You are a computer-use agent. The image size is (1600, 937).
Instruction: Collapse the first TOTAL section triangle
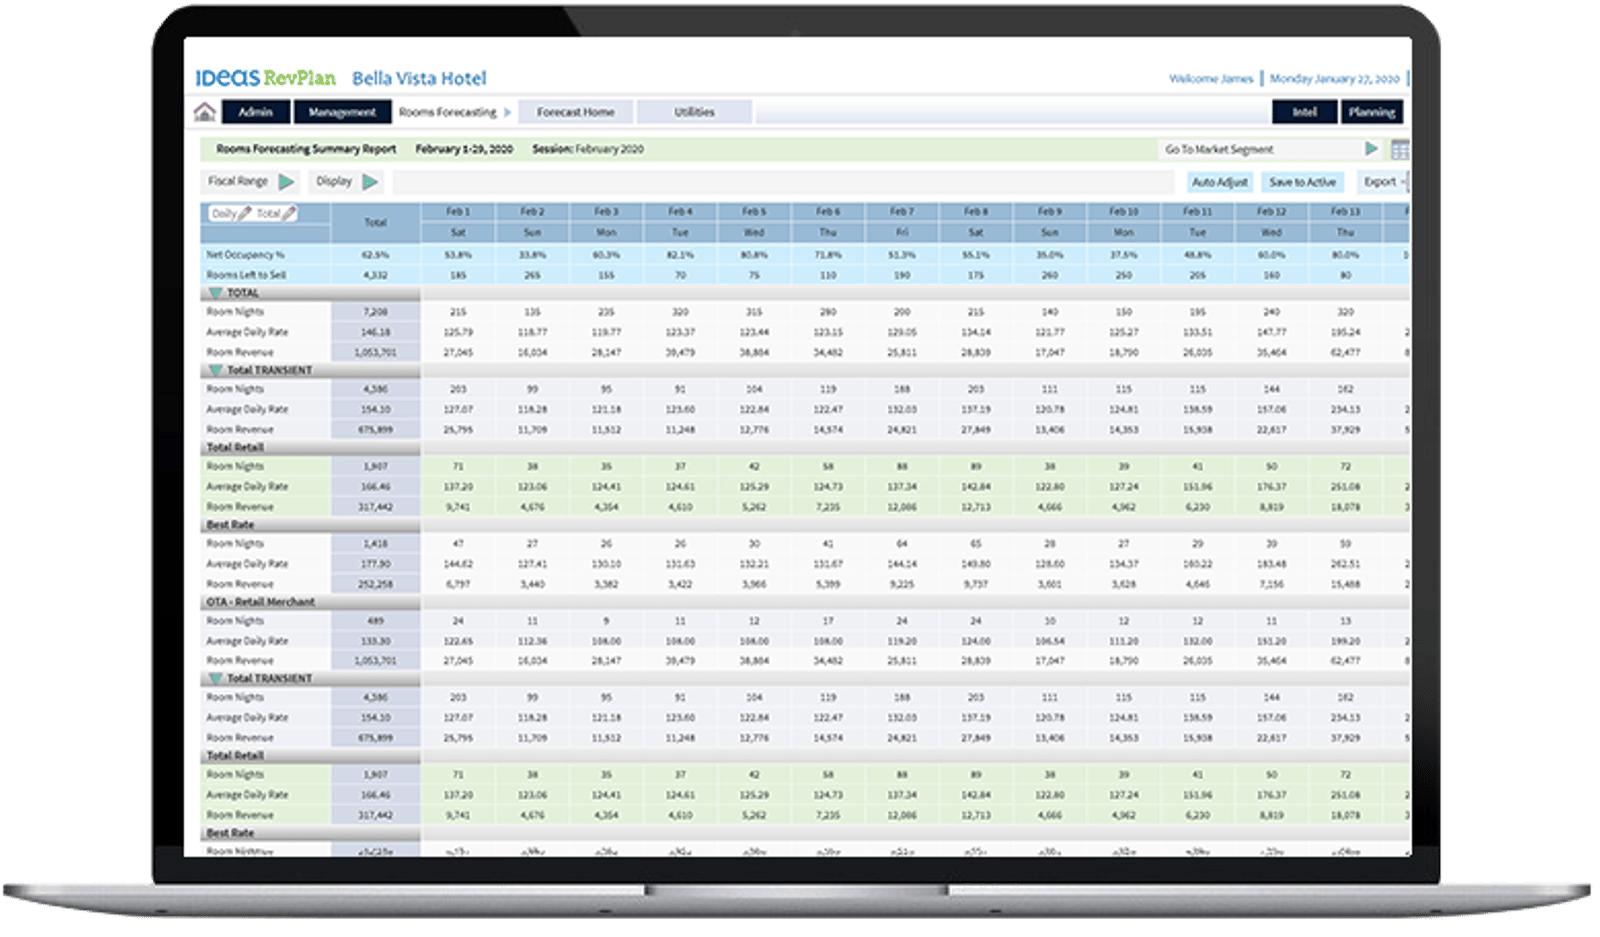(x=215, y=293)
